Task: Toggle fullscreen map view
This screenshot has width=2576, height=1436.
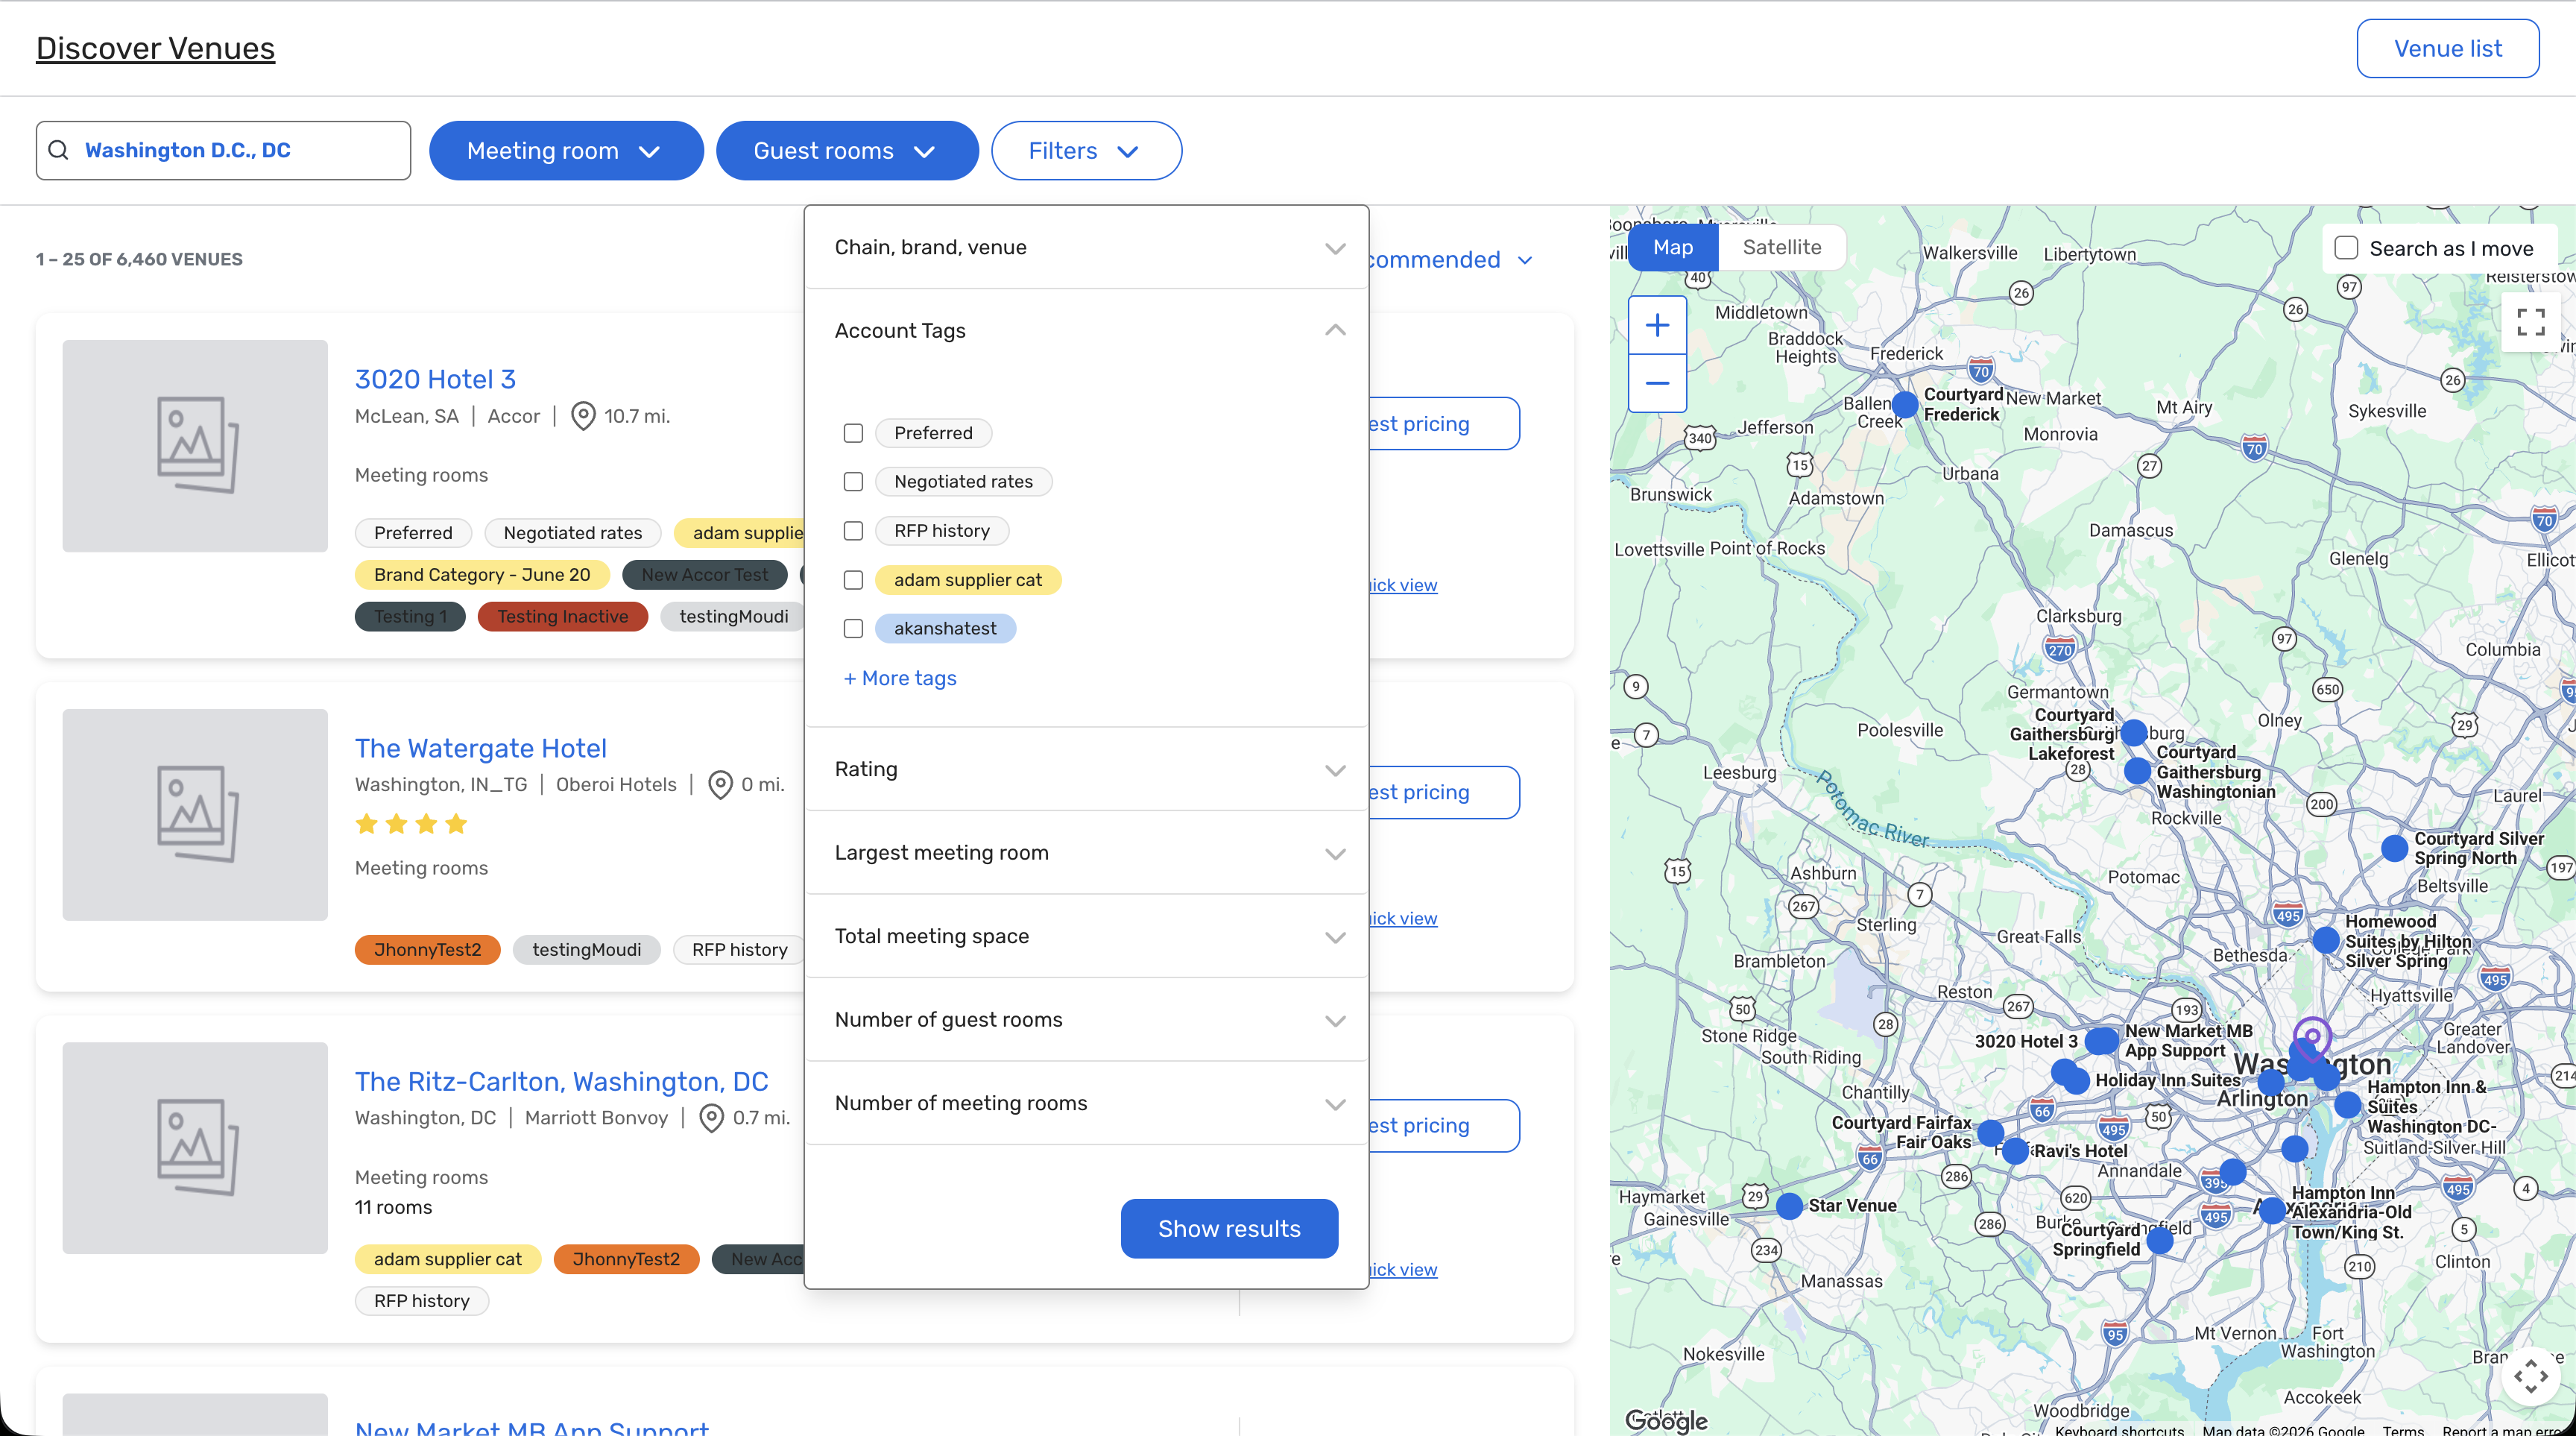Action: coord(2530,322)
